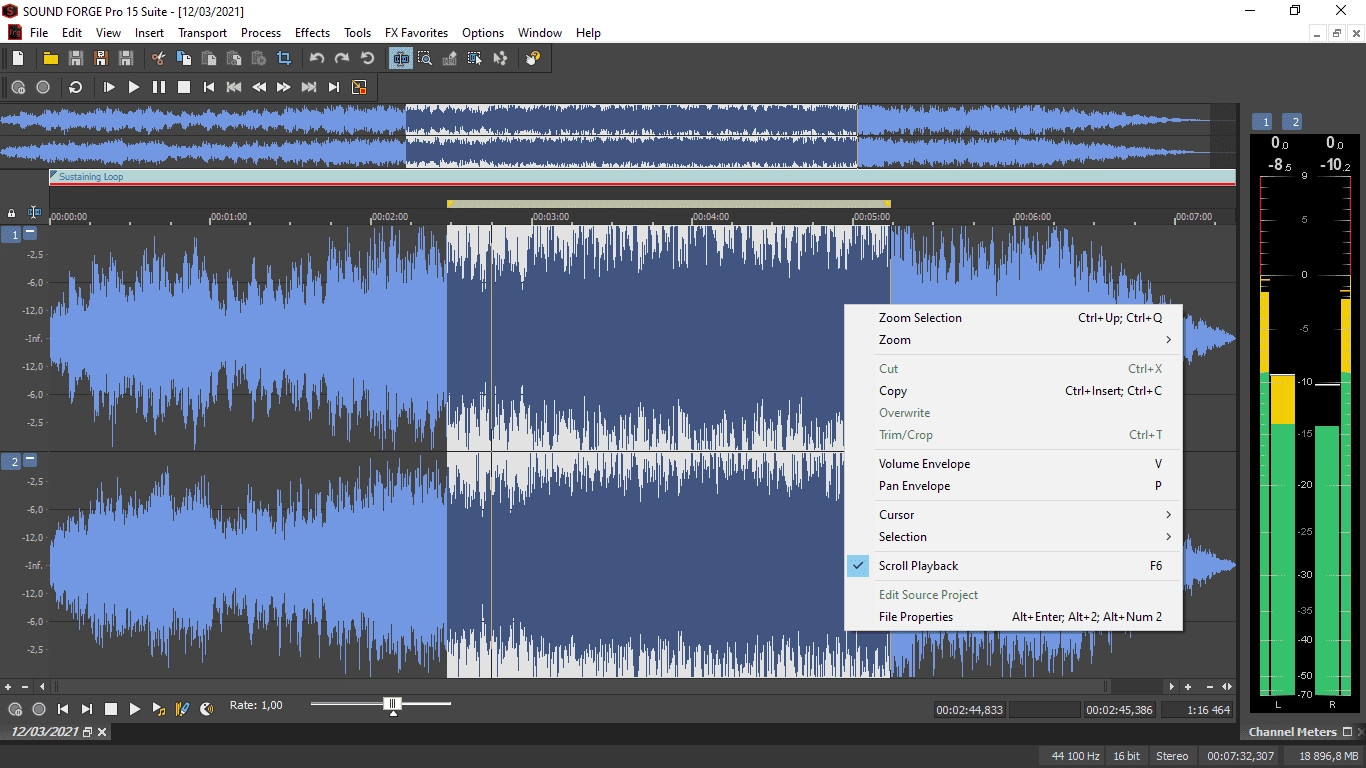This screenshot has width=1366, height=768.
Task: Click the Save As icon in the toolbar
Action: [100, 59]
